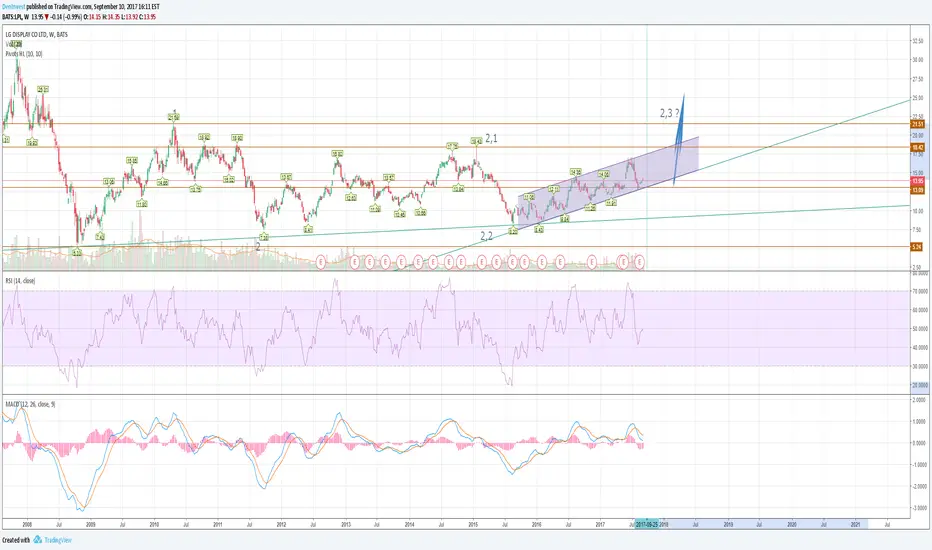
Task: Click the 21.51 price level label
Action: [x=917, y=124]
